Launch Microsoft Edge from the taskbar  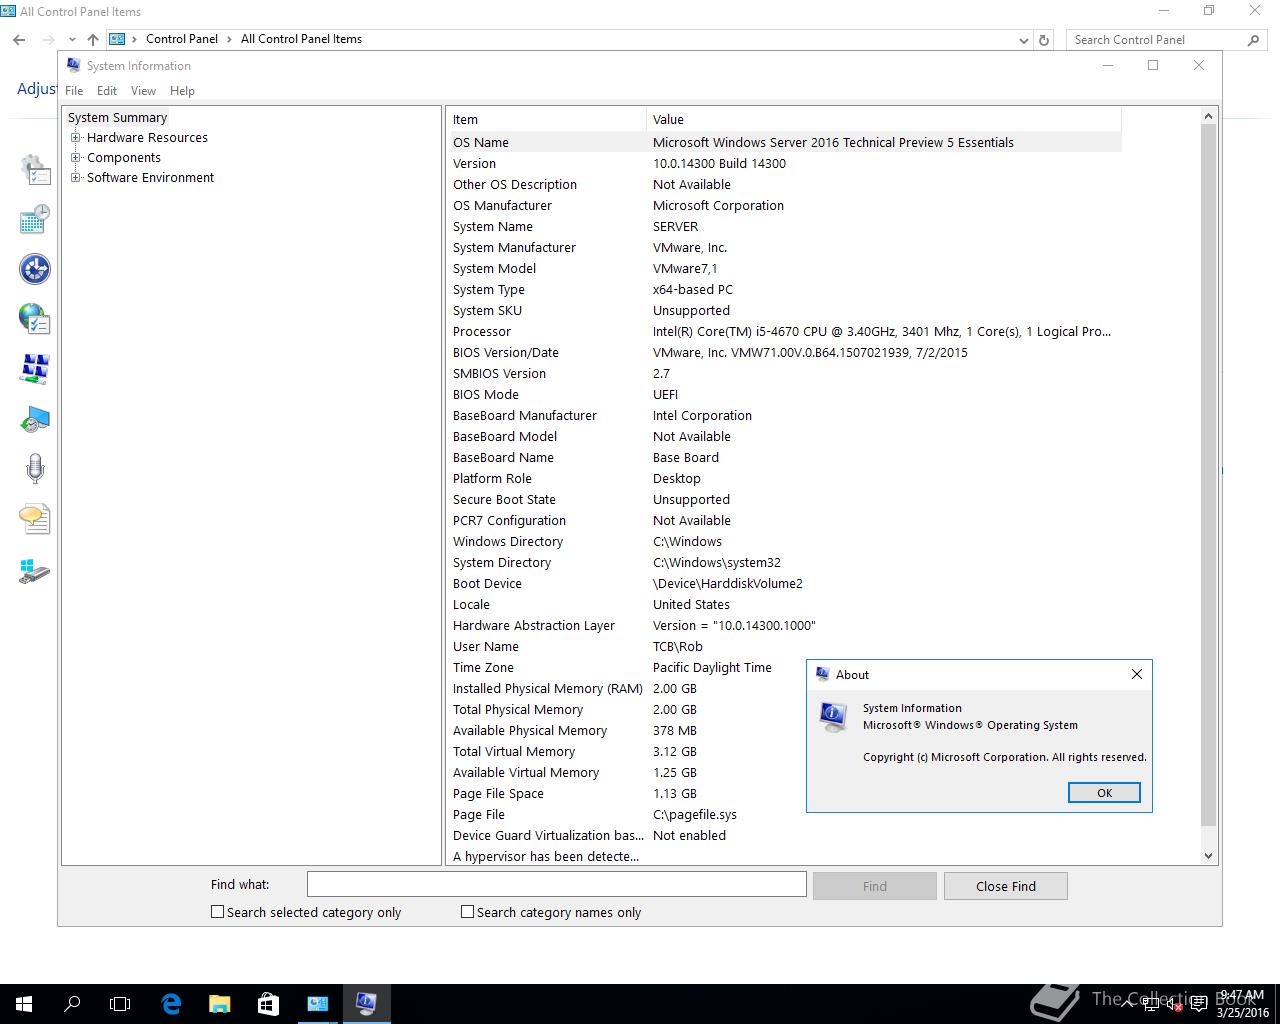171,1003
